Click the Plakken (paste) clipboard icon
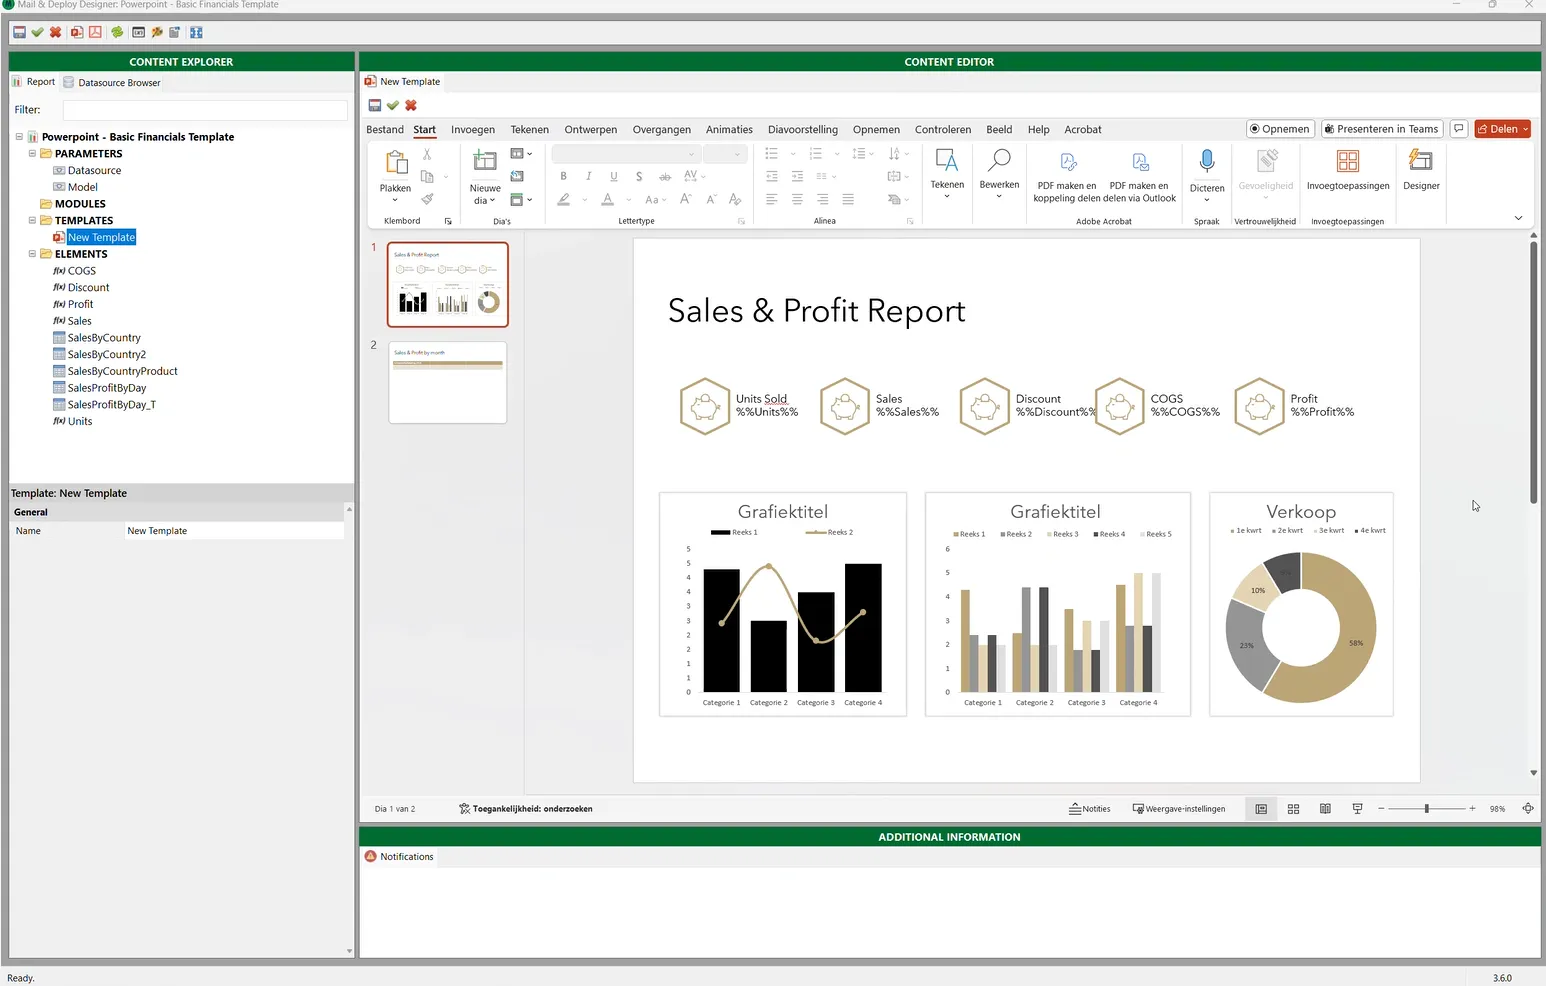The width and height of the screenshot is (1546, 986). [x=396, y=162]
